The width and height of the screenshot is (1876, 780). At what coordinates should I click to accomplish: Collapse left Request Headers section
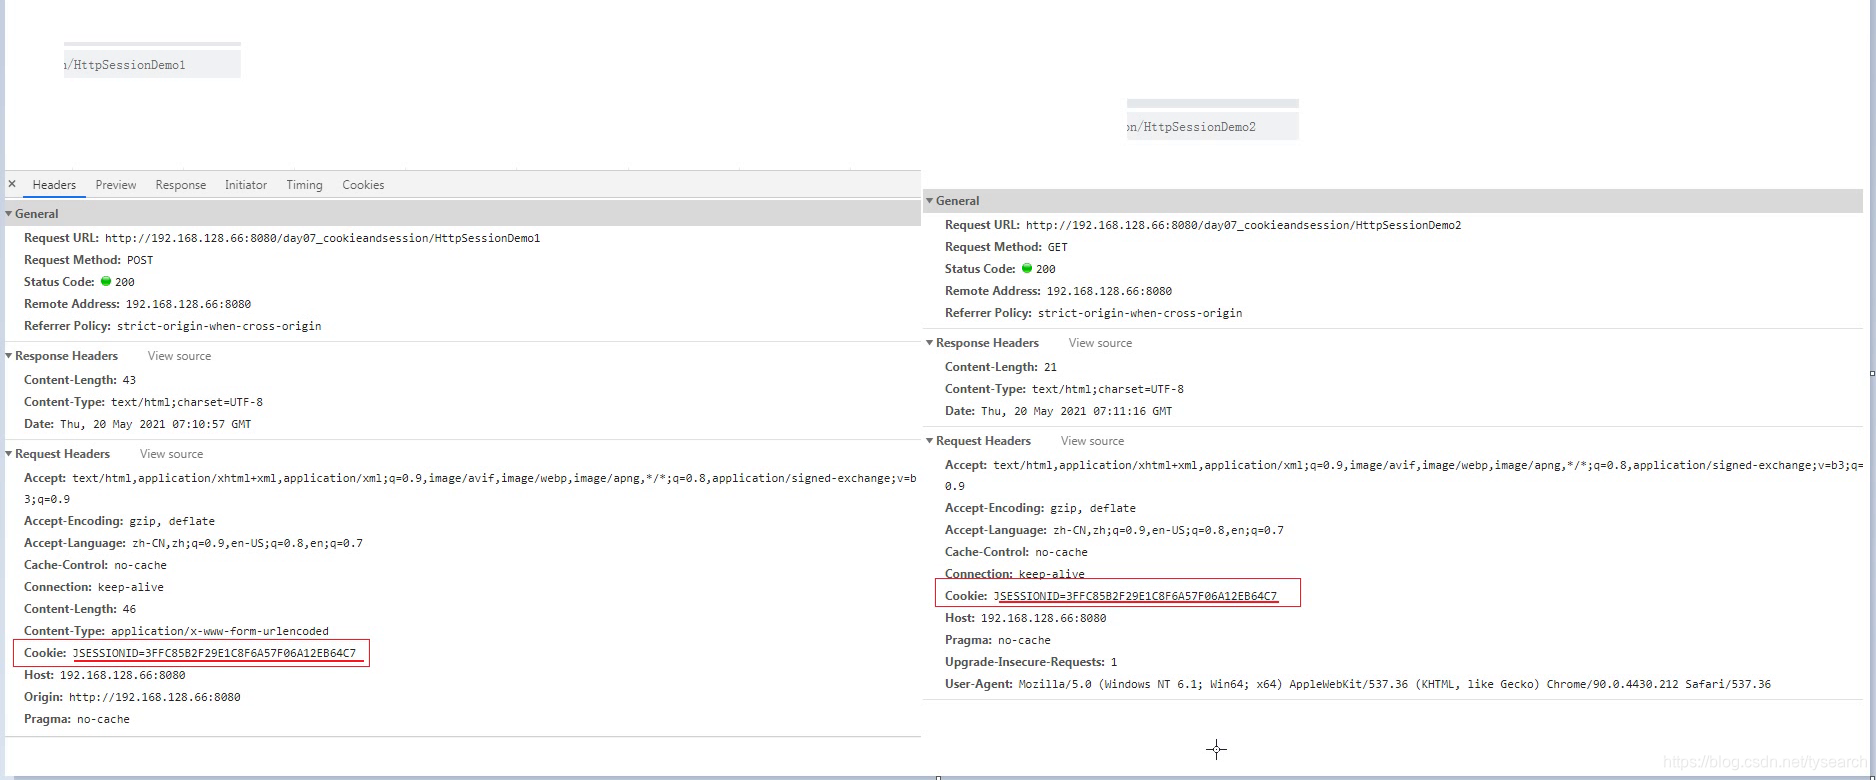pos(9,454)
